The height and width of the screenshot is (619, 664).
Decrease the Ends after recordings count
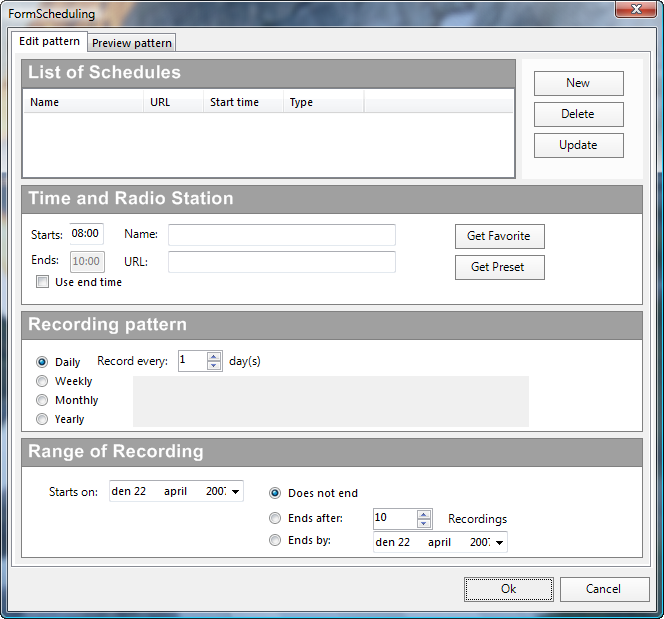424,524
